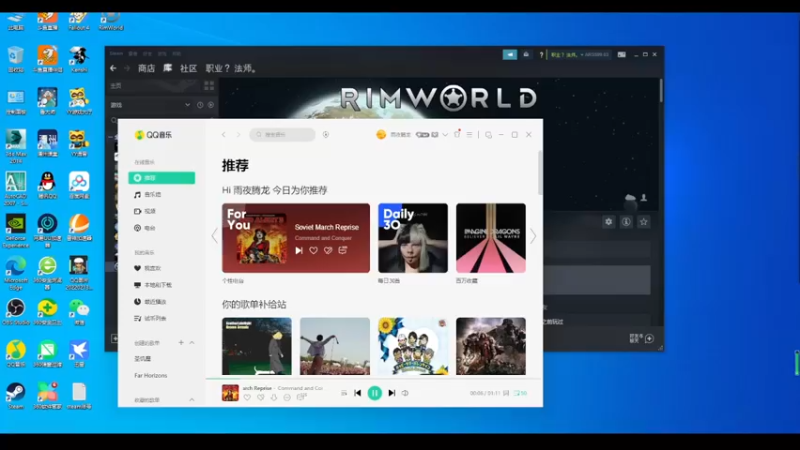The width and height of the screenshot is (800, 450).
Task: Open the armored warriors playlist cover
Action: [491, 346]
